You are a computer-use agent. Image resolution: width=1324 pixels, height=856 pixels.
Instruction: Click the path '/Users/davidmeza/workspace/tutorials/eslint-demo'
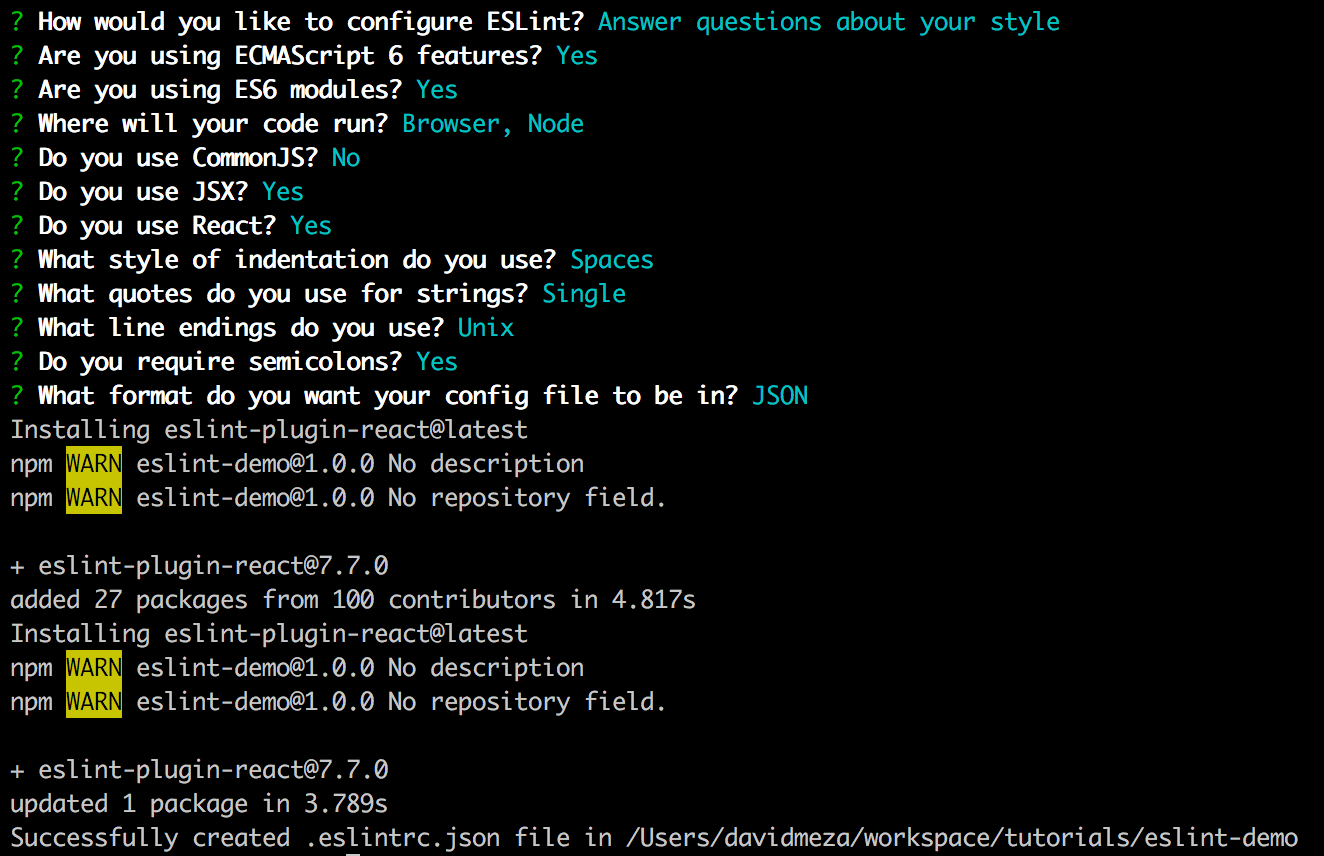961,838
